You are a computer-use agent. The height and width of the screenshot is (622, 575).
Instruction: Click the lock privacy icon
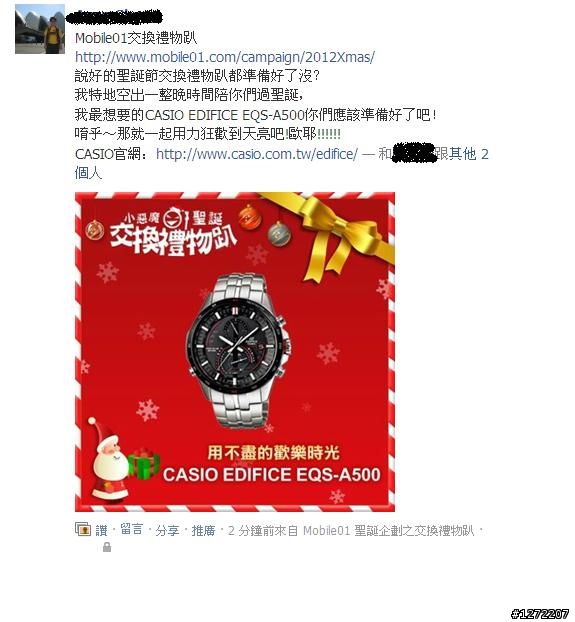tap(107, 547)
